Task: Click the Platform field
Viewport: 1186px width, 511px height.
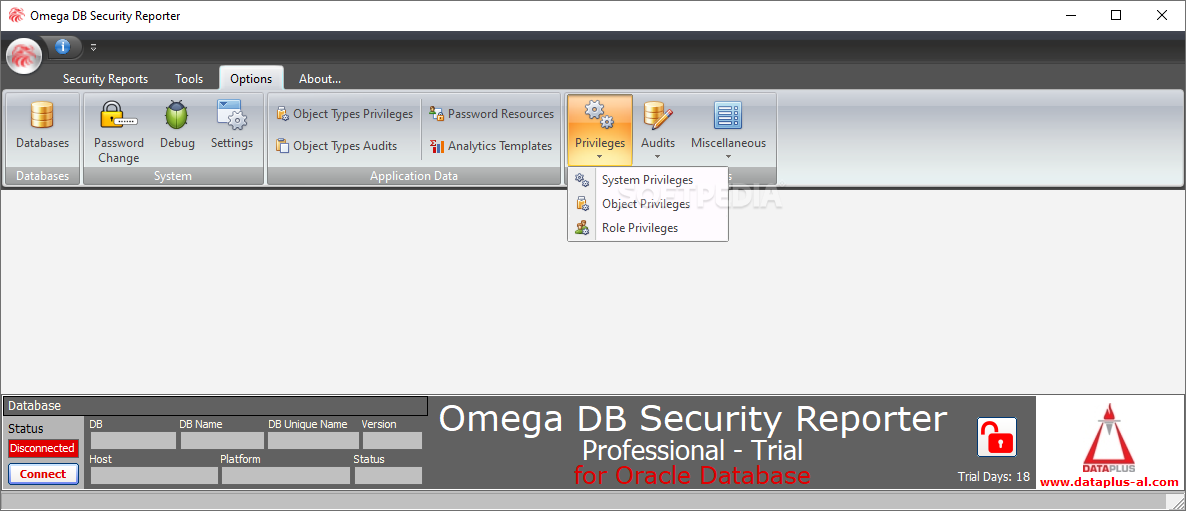Action: [286, 475]
